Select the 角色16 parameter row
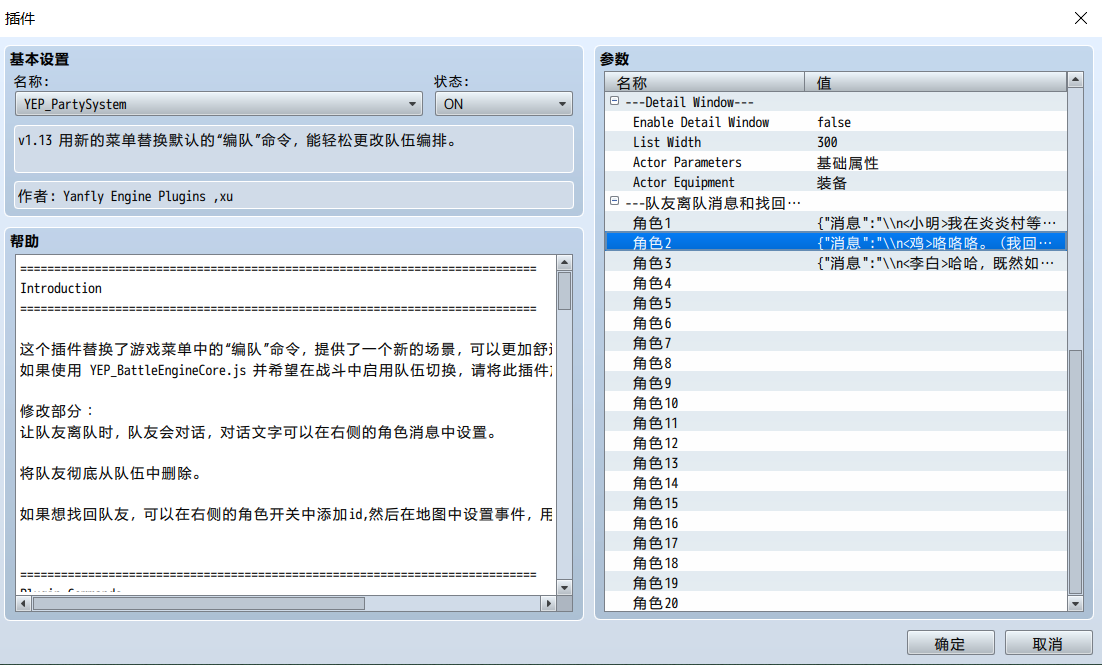Image resolution: width=1102 pixels, height=665 pixels. pyautogui.click(x=836, y=523)
